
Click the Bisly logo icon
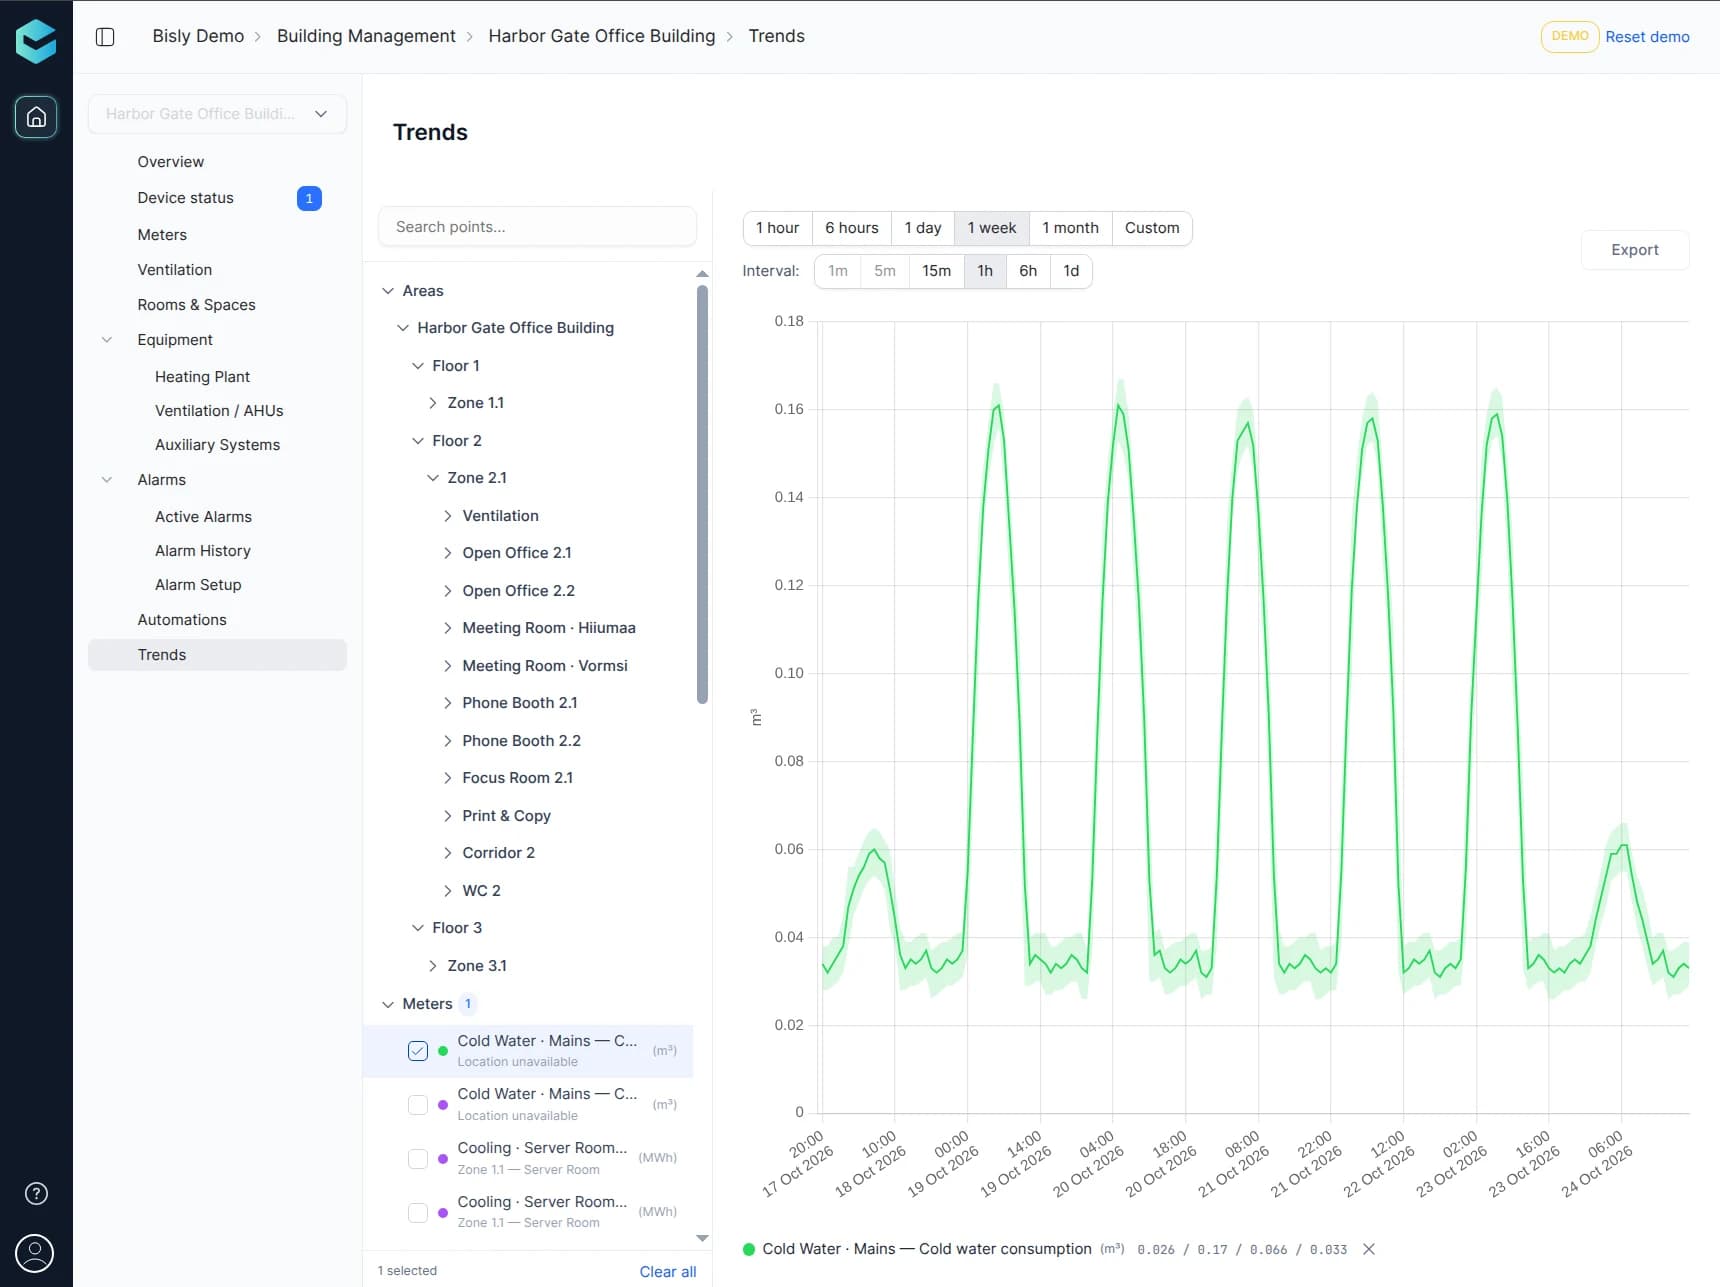36,41
